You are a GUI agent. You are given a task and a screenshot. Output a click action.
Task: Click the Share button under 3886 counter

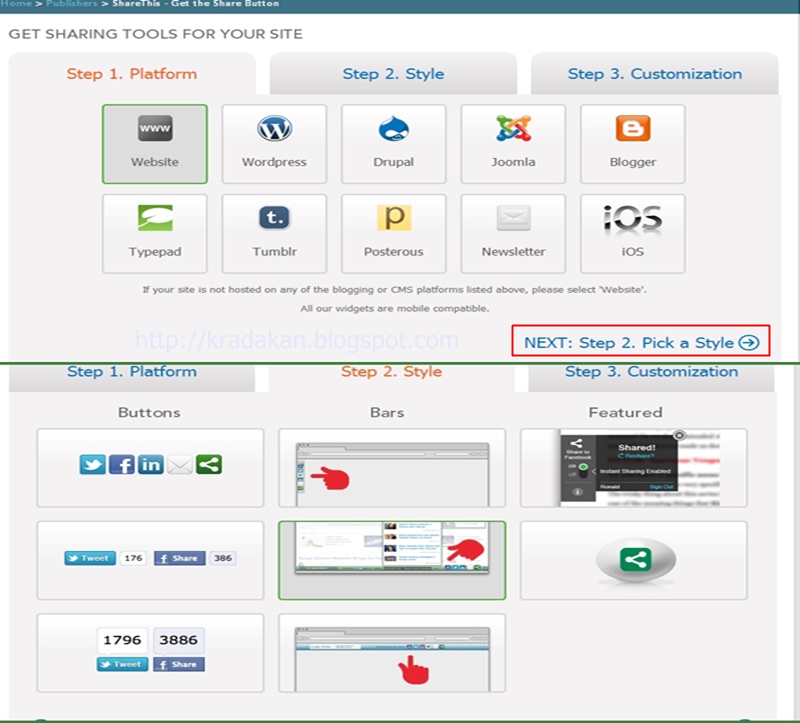click(x=179, y=664)
